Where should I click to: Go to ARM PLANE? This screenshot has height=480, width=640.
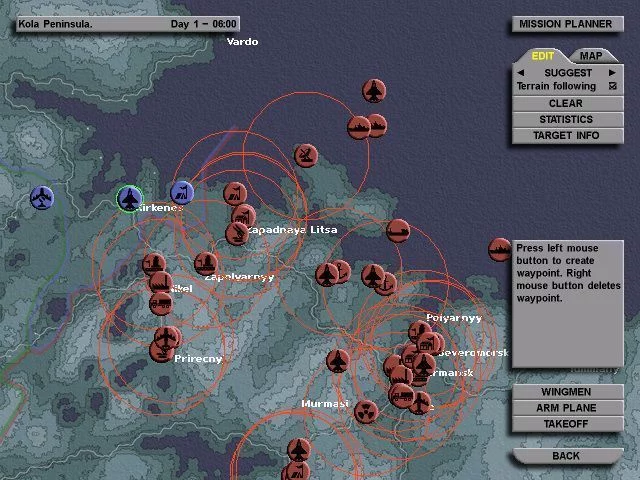click(x=568, y=408)
